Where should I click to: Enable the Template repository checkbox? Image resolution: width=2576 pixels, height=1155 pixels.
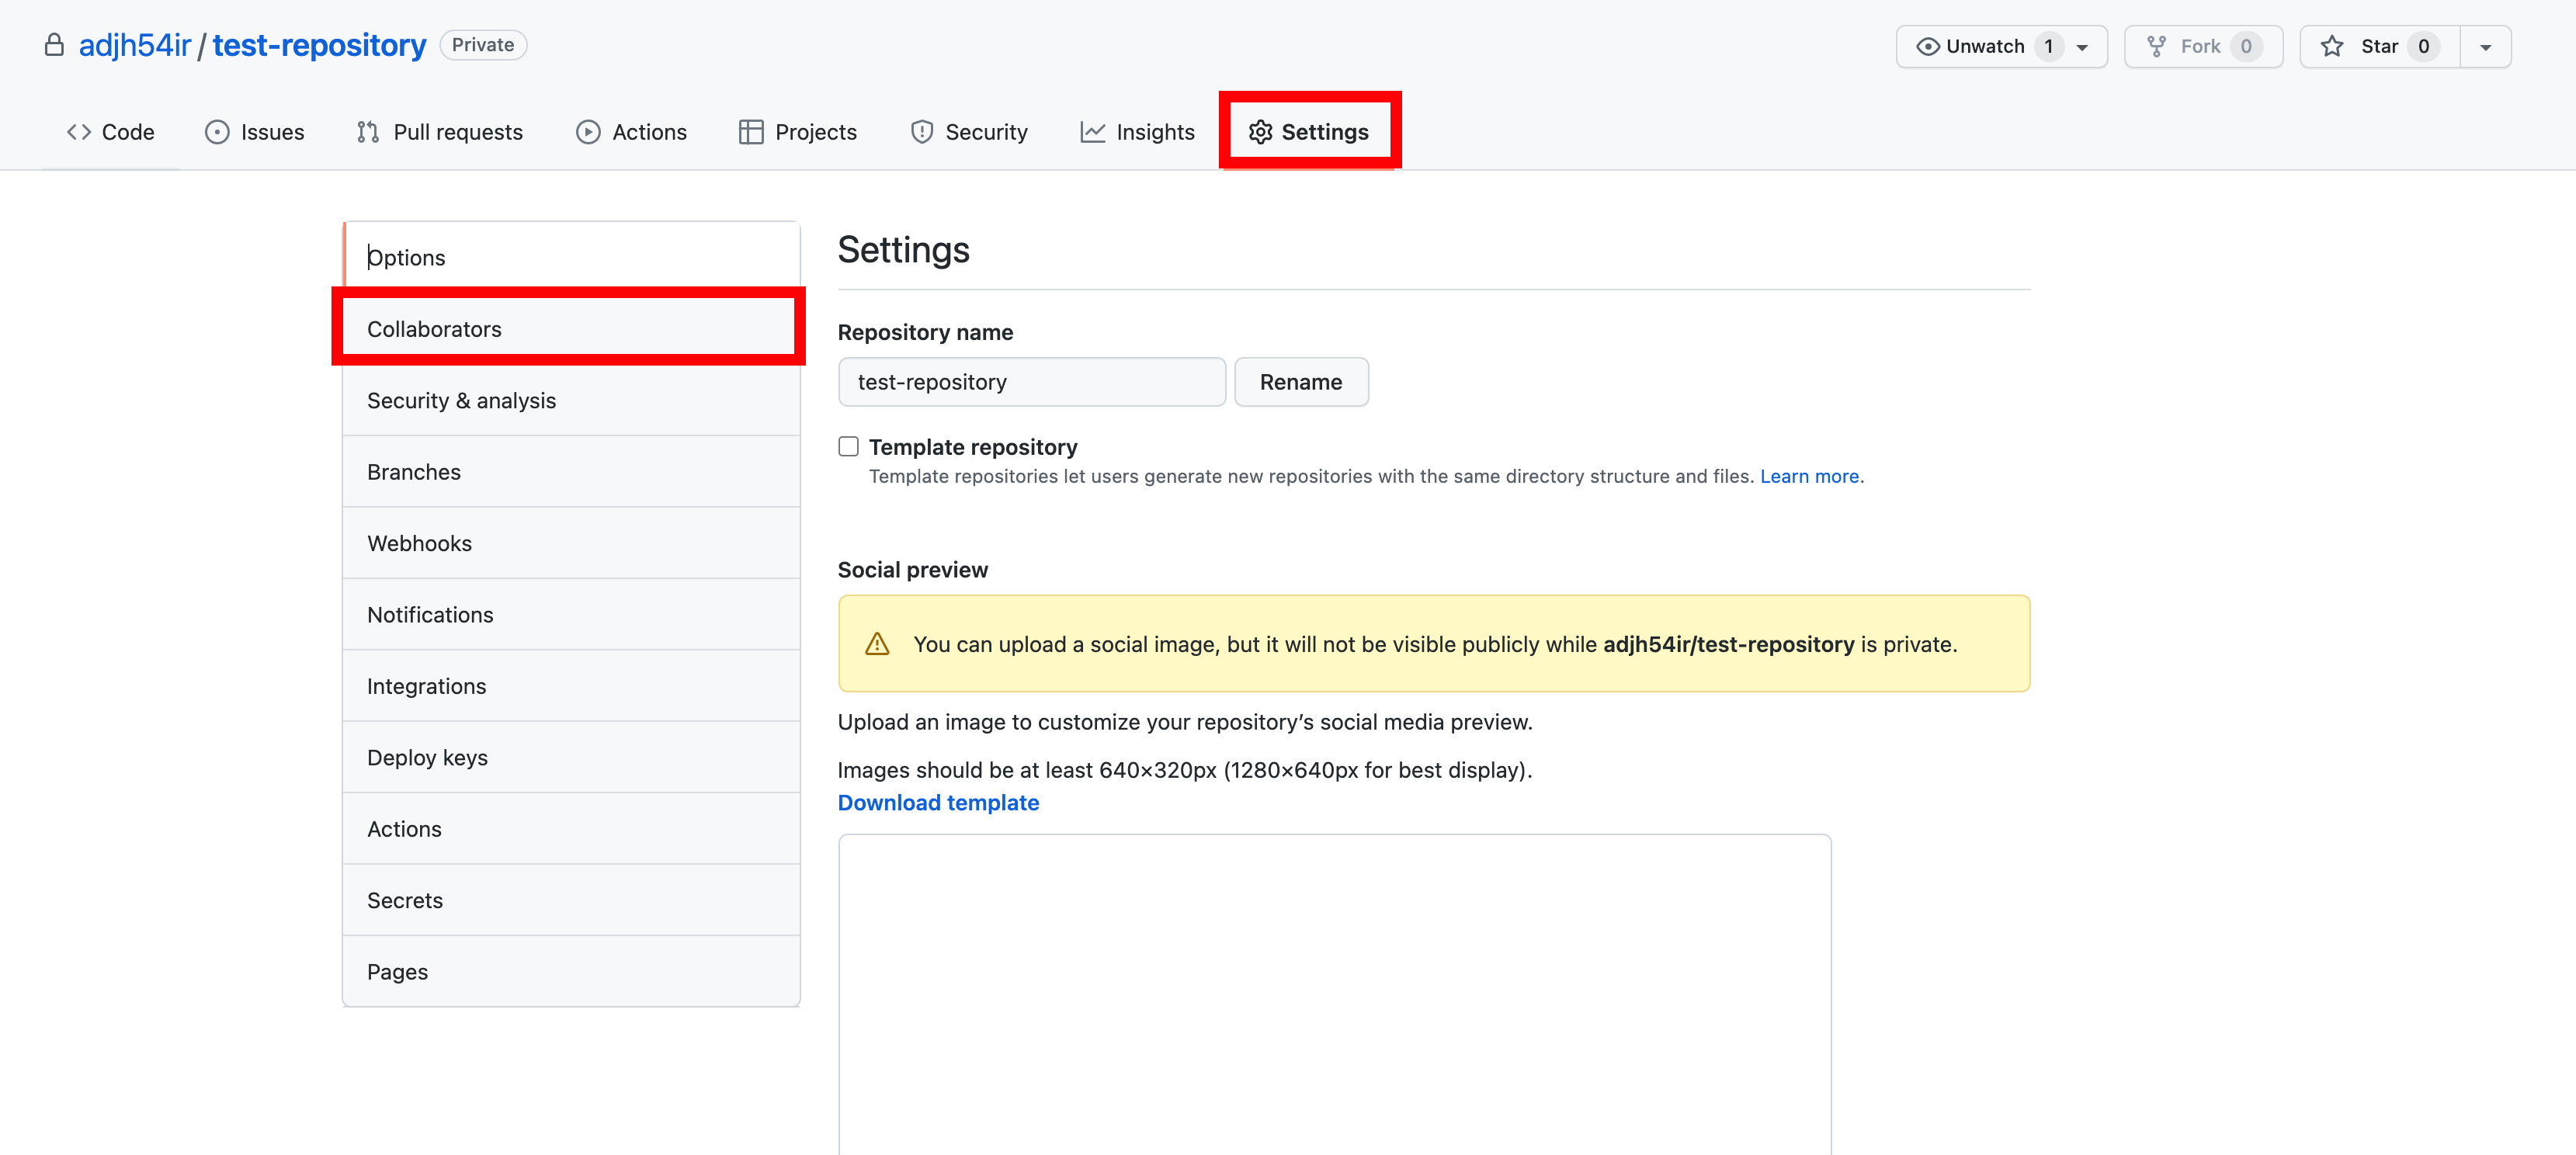pyautogui.click(x=848, y=446)
